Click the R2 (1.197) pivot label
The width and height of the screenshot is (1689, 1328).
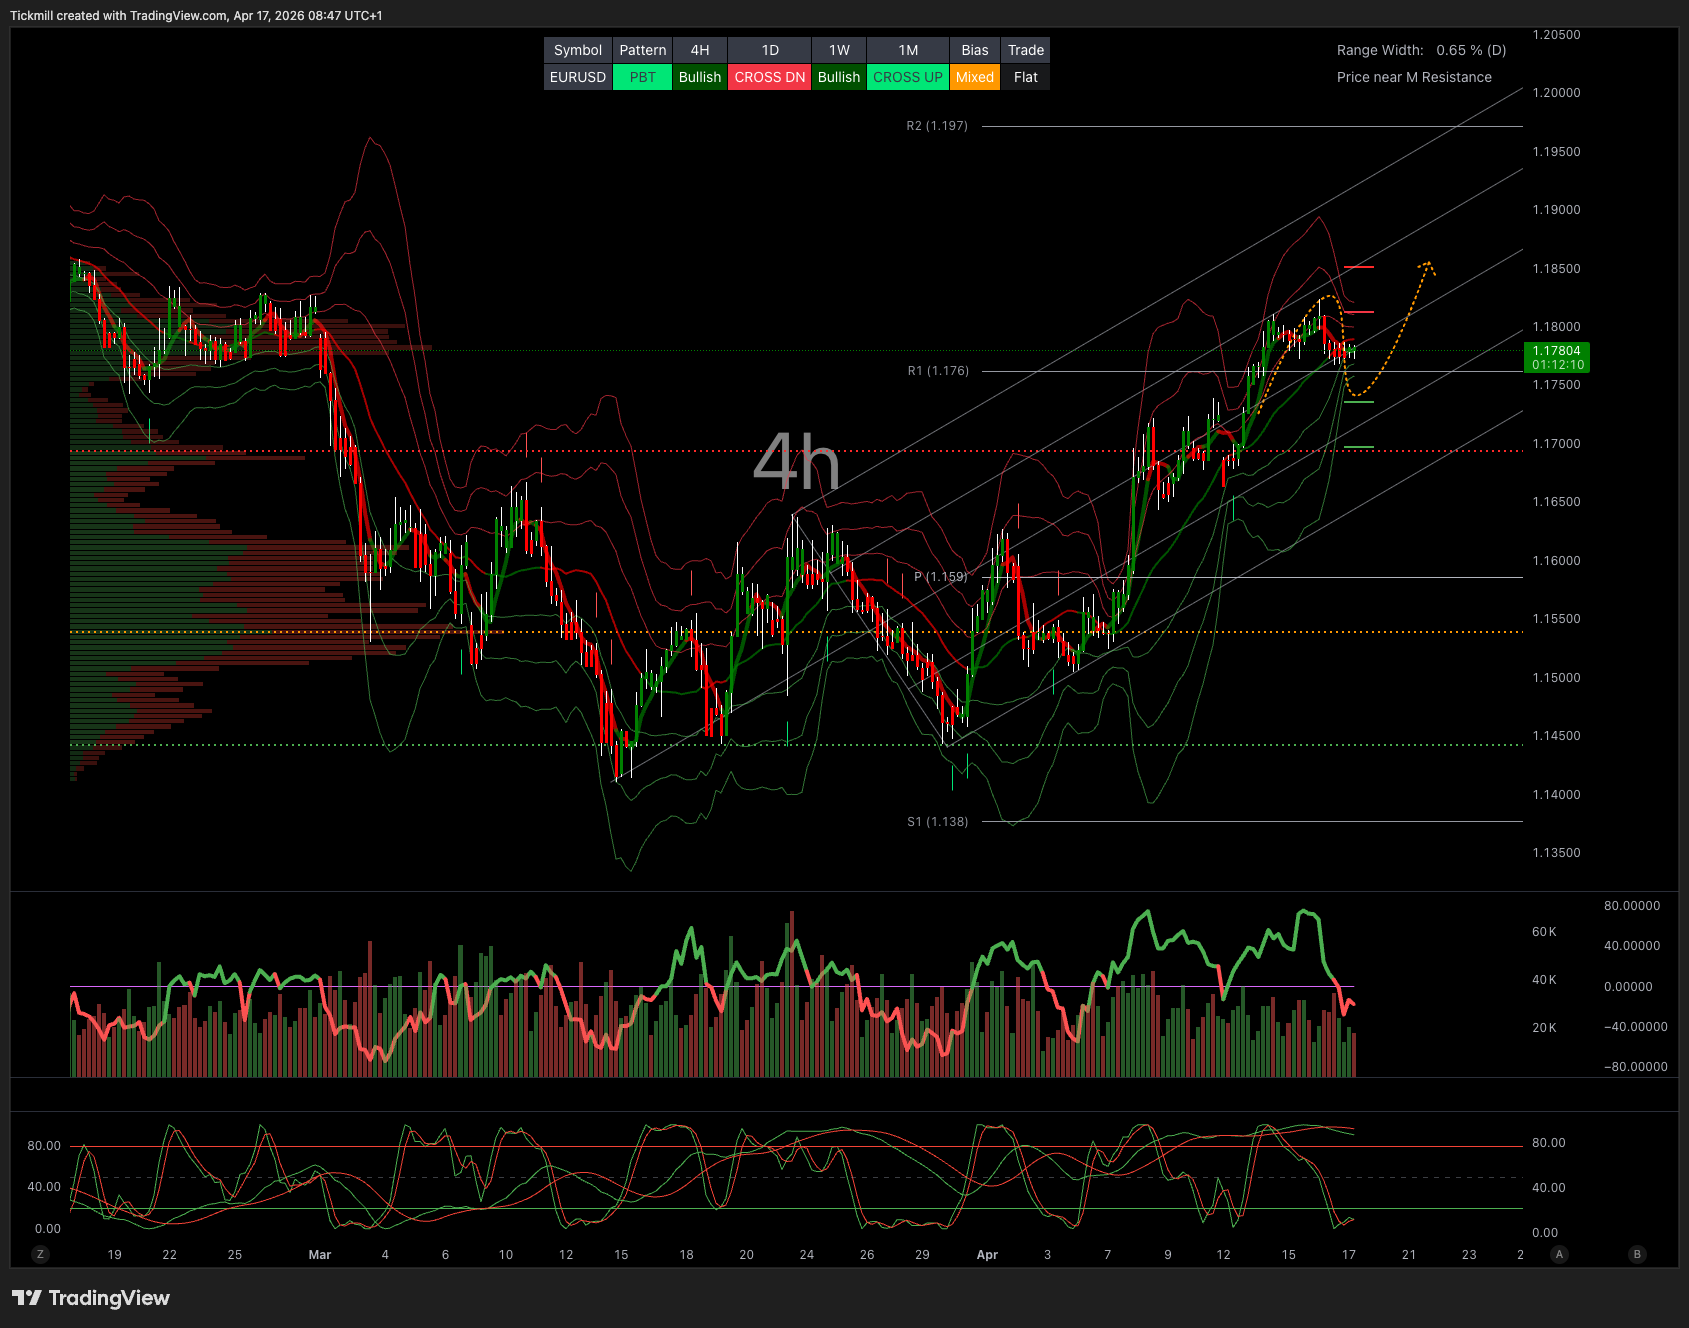pyautogui.click(x=937, y=126)
